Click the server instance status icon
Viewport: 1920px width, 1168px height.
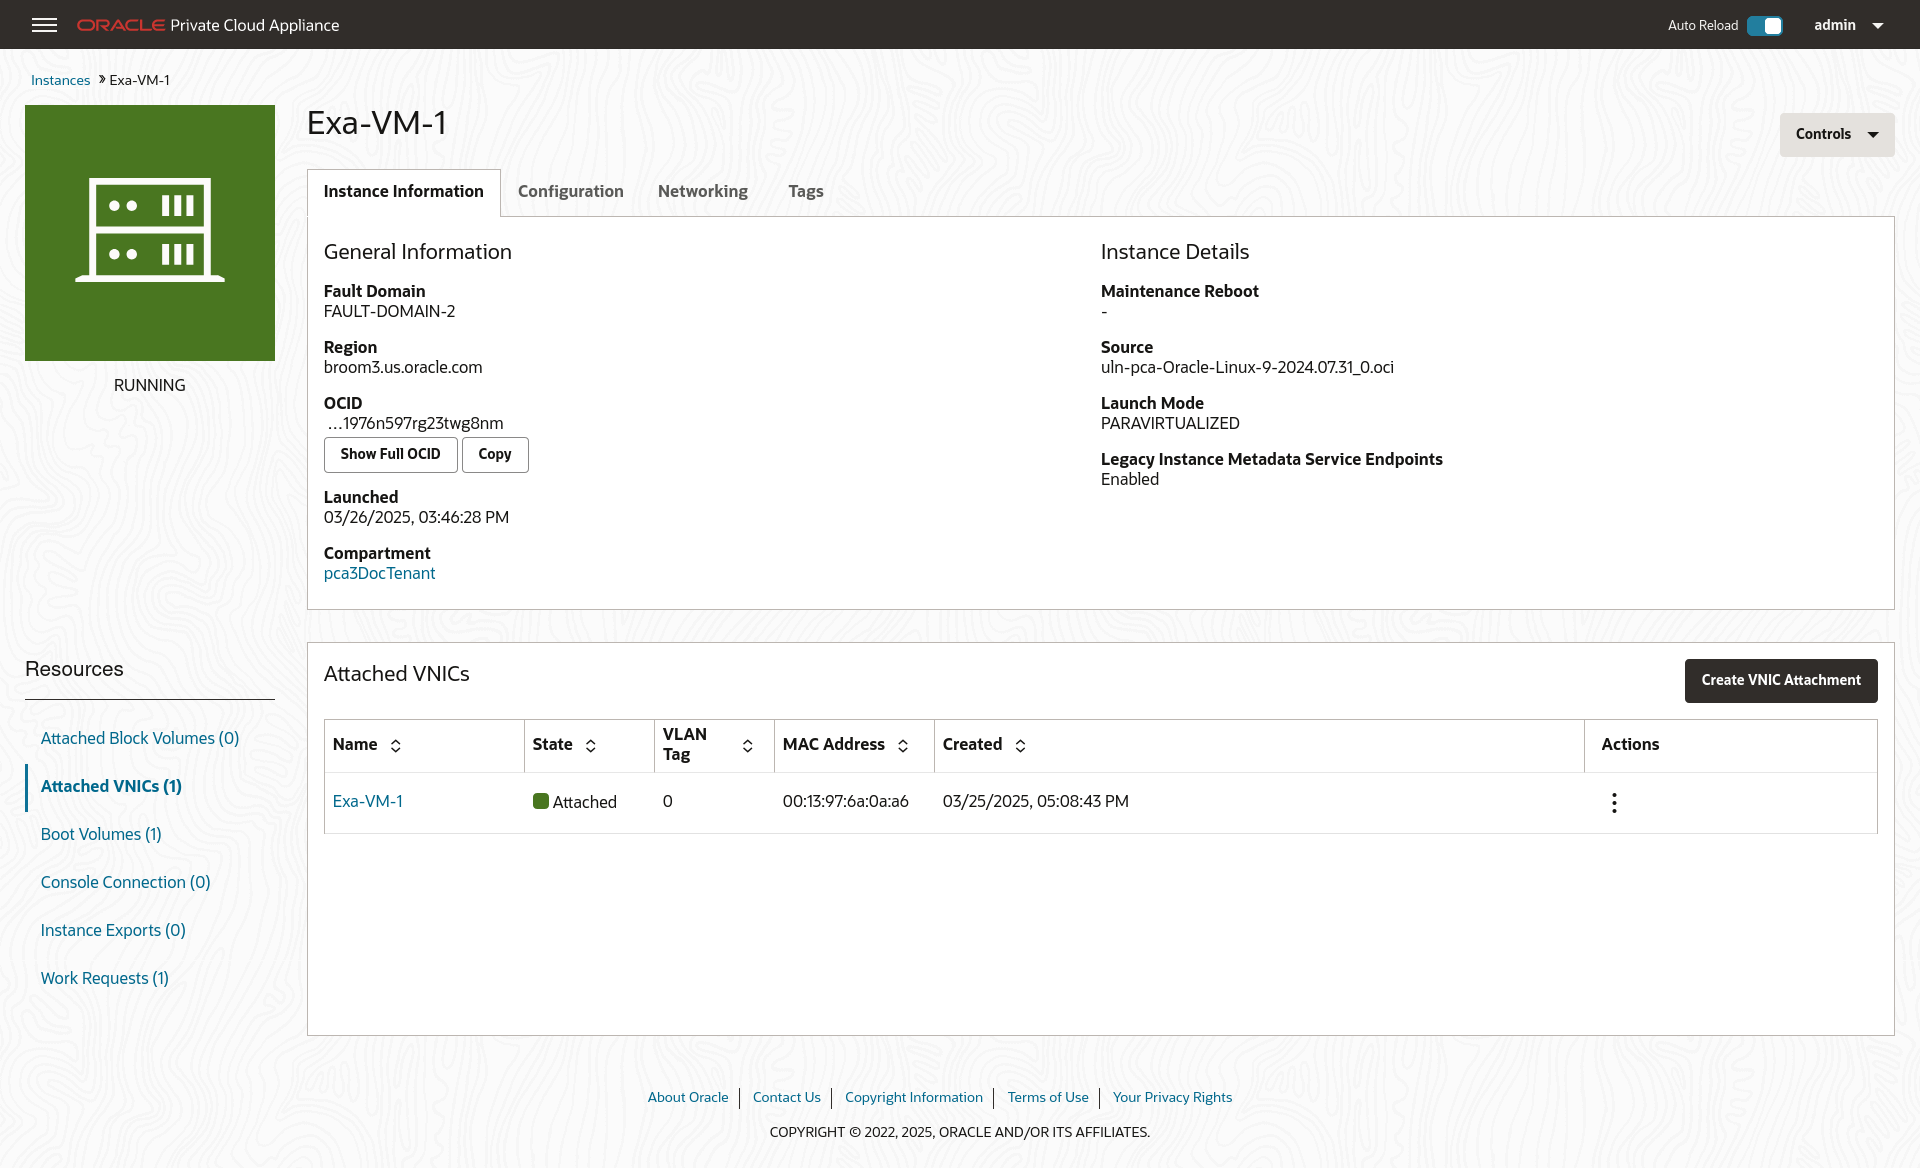tap(150, 232)
